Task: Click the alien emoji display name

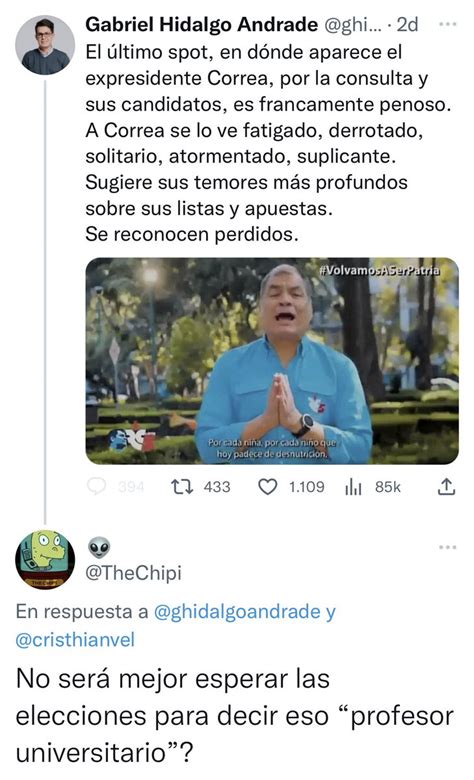Action: [99, 548]
